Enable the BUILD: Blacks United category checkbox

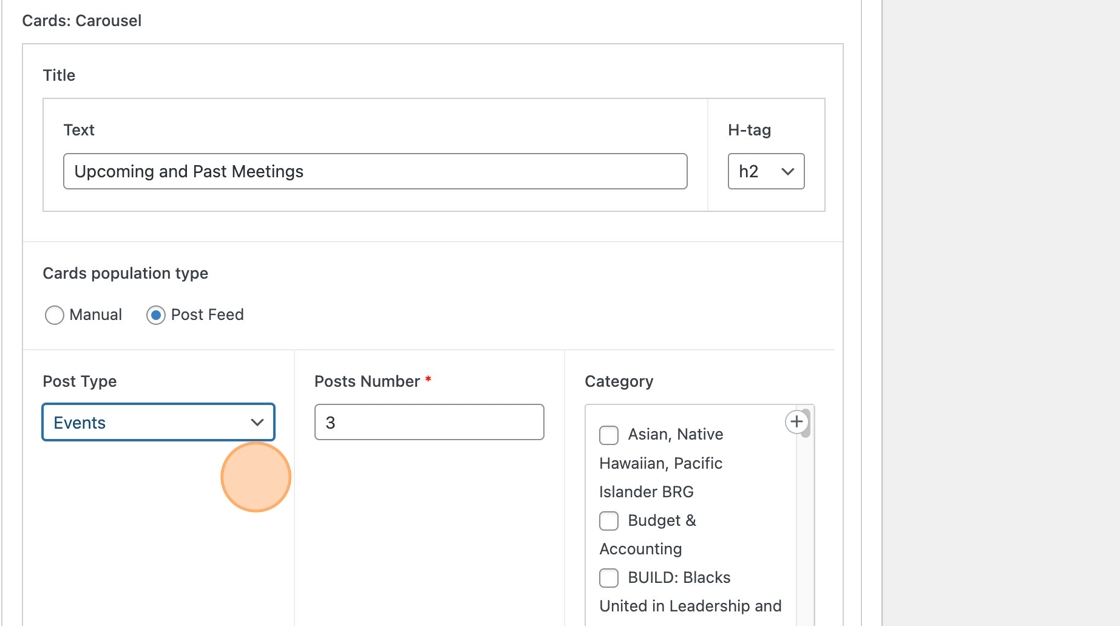coord(609,578)
